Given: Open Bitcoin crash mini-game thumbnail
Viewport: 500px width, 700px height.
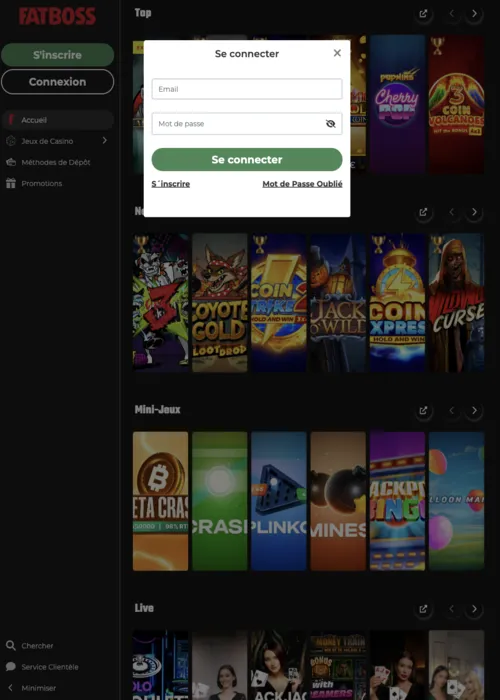Looking at the screenshot, I should 160,501.
